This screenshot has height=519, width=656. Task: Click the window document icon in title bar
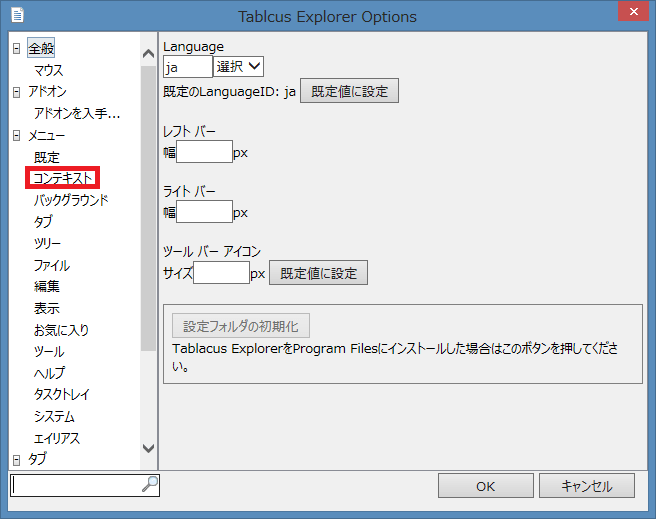(17, 16)
